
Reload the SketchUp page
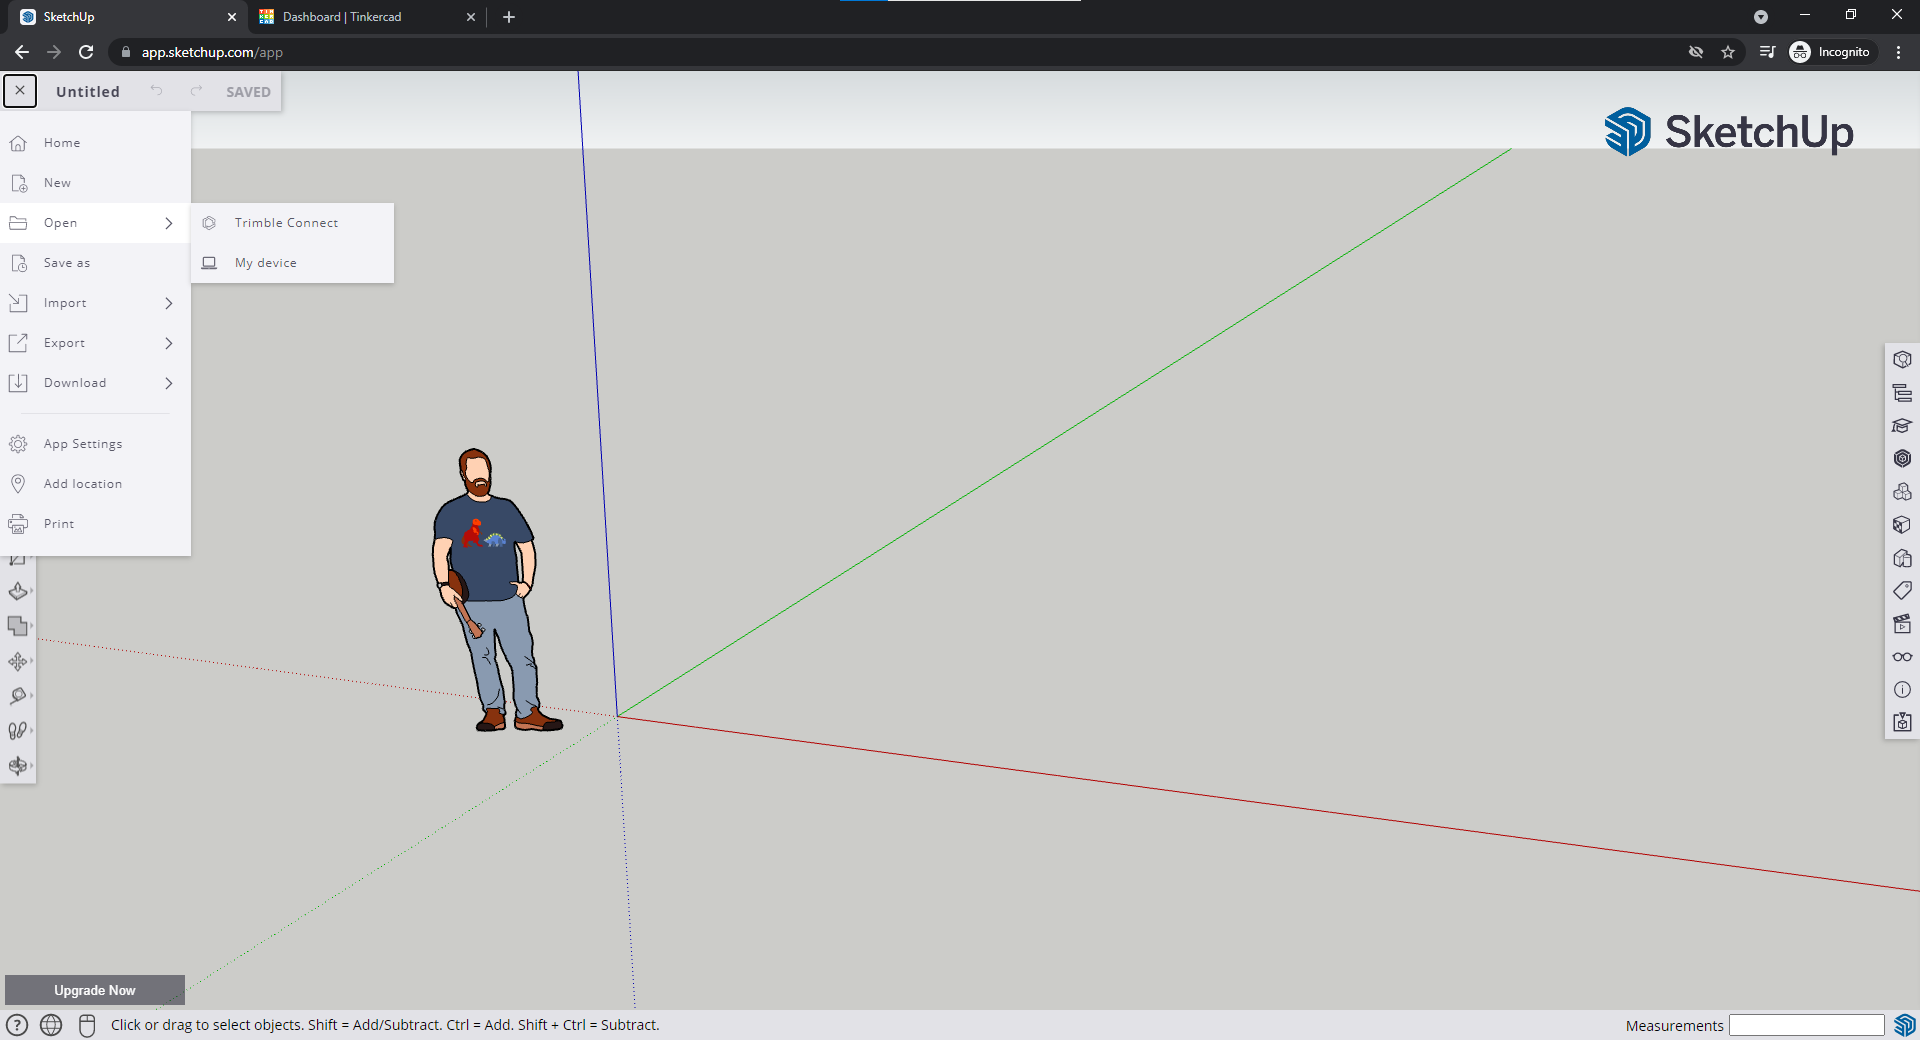coord(86,52)
